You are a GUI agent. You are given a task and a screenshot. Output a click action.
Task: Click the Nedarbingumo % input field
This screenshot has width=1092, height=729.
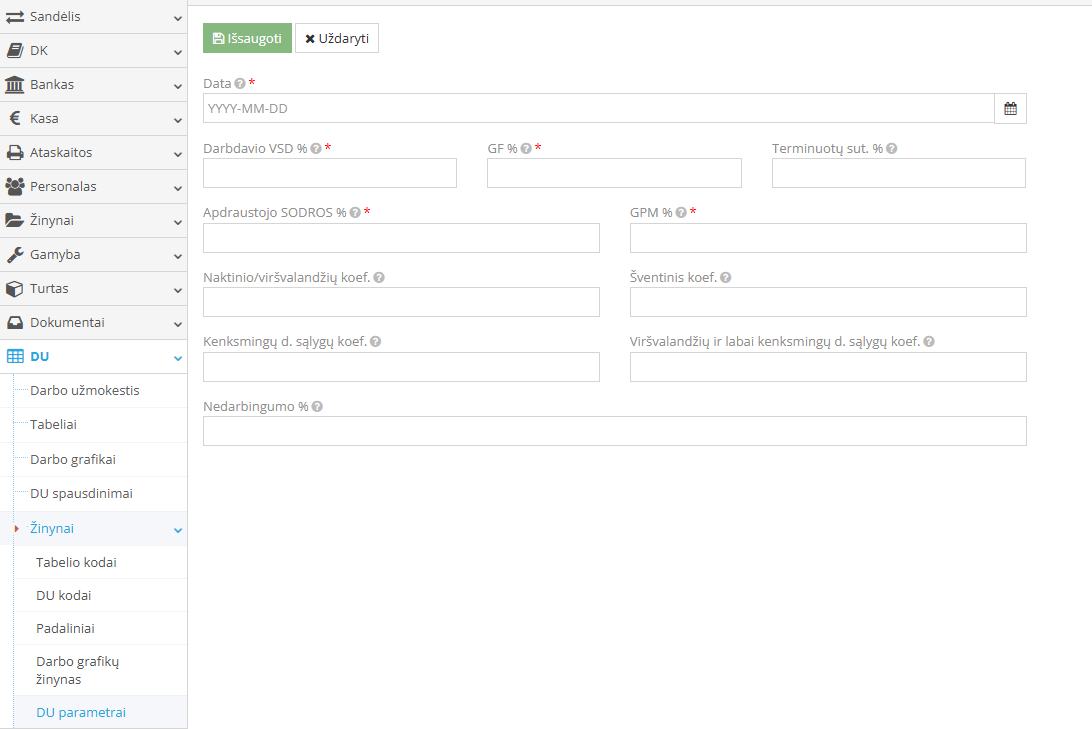pyautogui.click(x=615, y=431)
